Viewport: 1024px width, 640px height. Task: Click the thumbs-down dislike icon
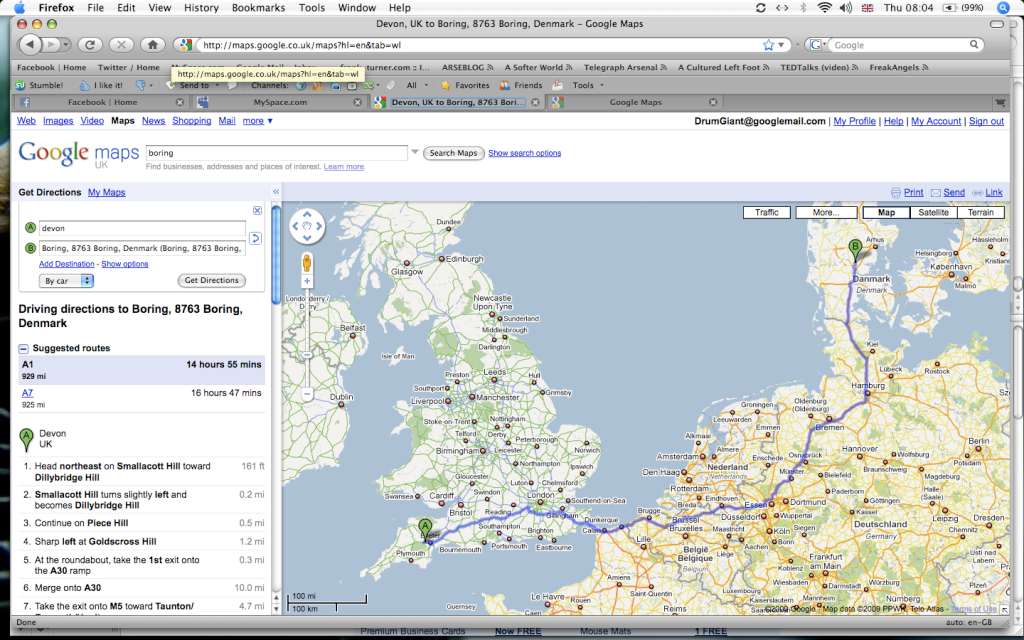pyautogui.click(x=140, y=85)
